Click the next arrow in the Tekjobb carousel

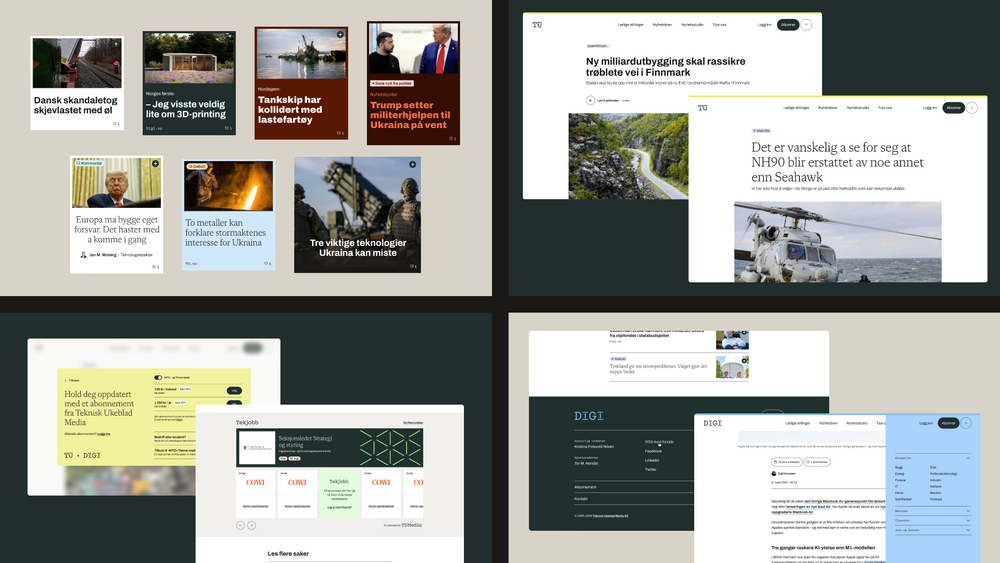[x=251, y=525]
